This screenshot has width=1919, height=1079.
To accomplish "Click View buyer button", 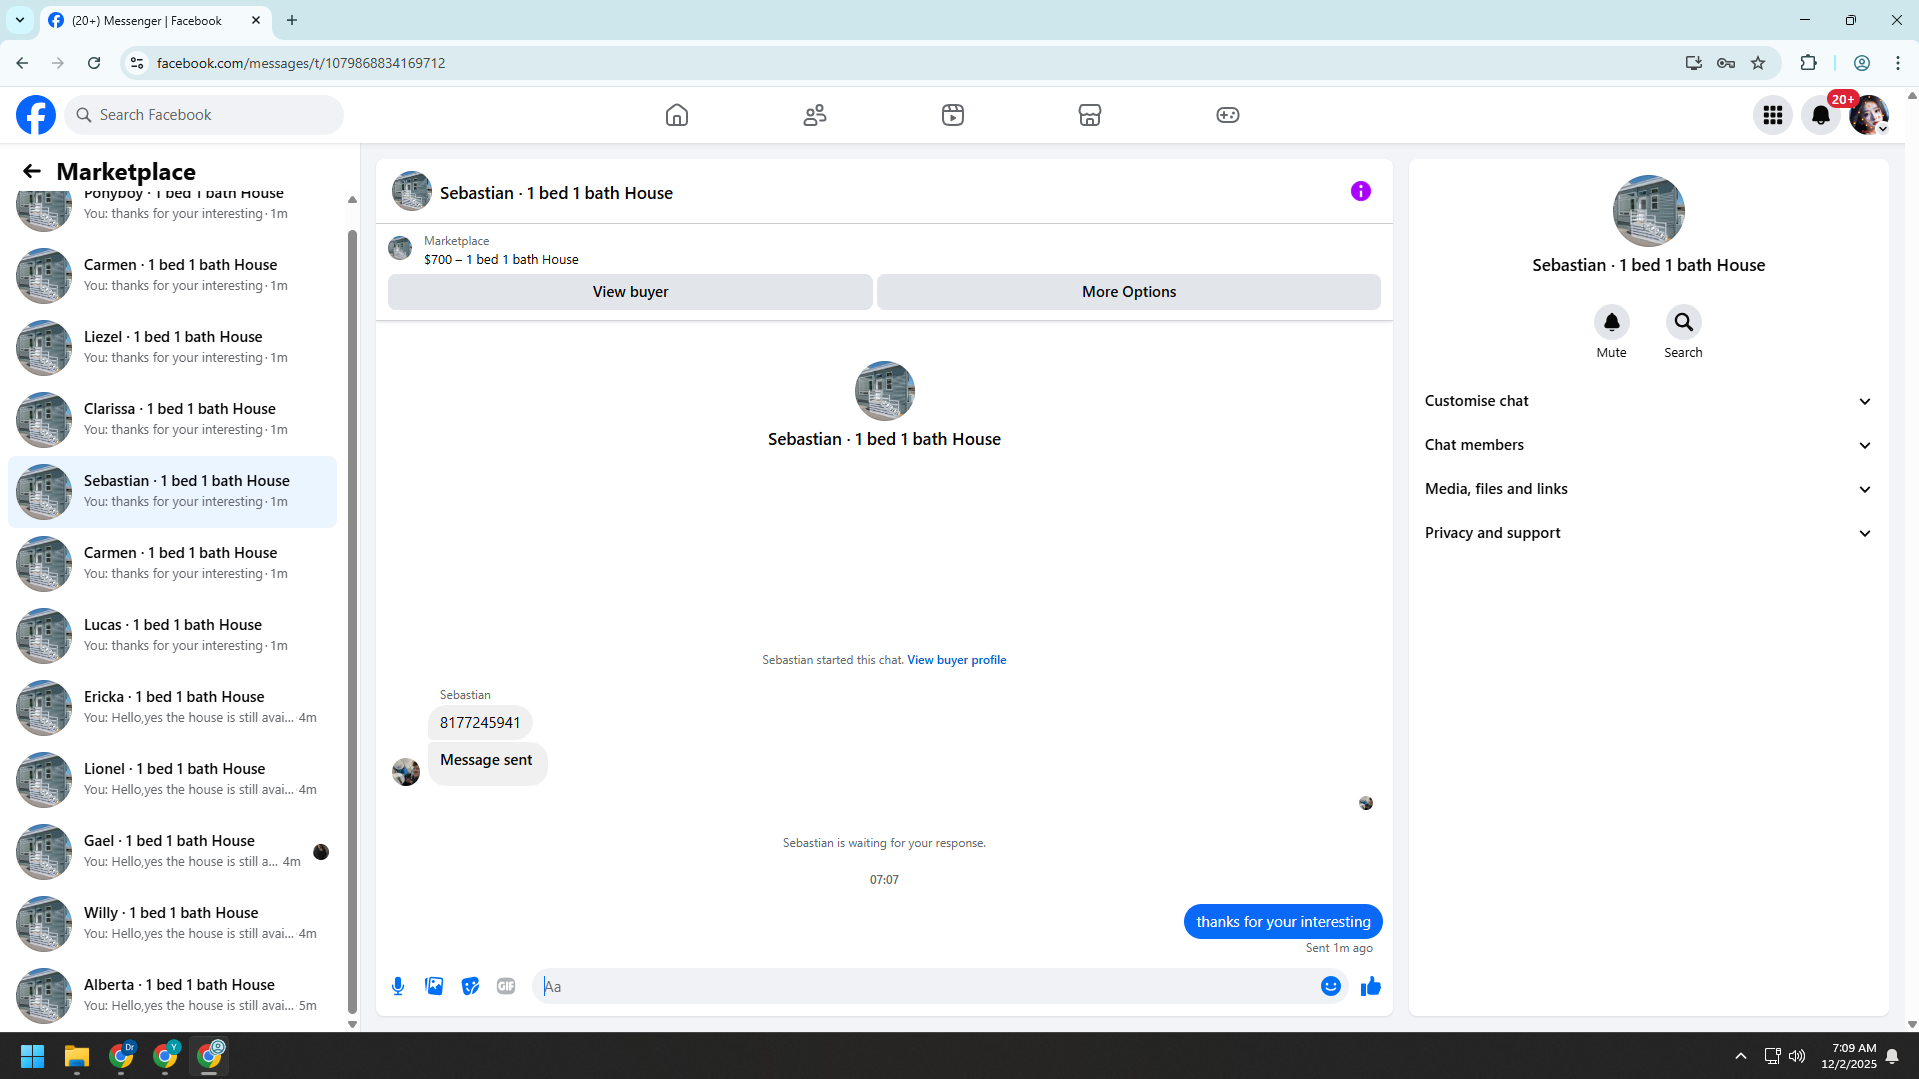I will 630,292.
